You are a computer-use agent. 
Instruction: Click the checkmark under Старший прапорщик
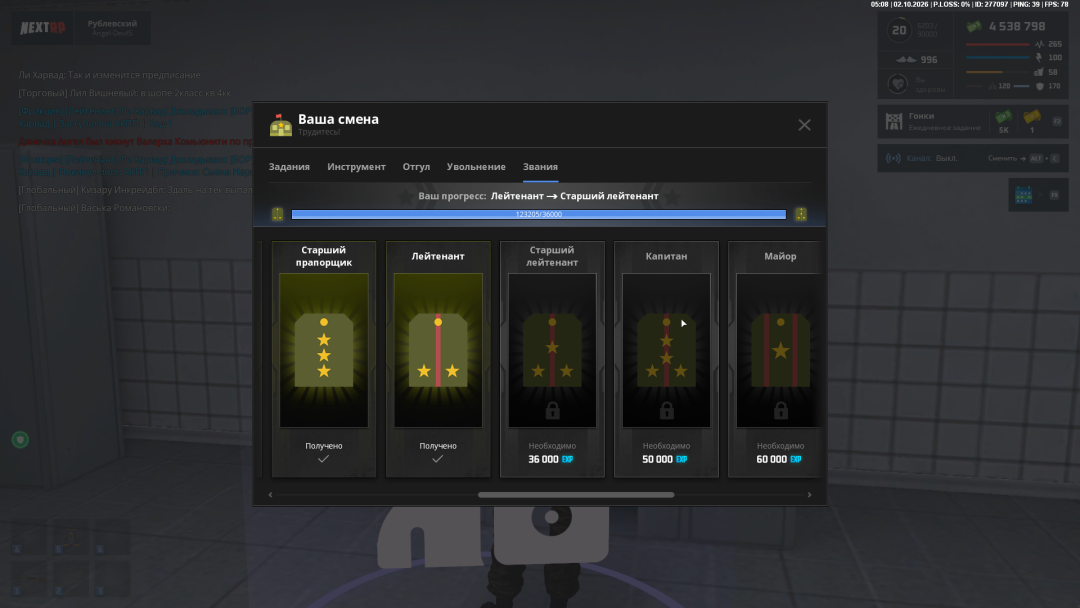pos(324,459)
